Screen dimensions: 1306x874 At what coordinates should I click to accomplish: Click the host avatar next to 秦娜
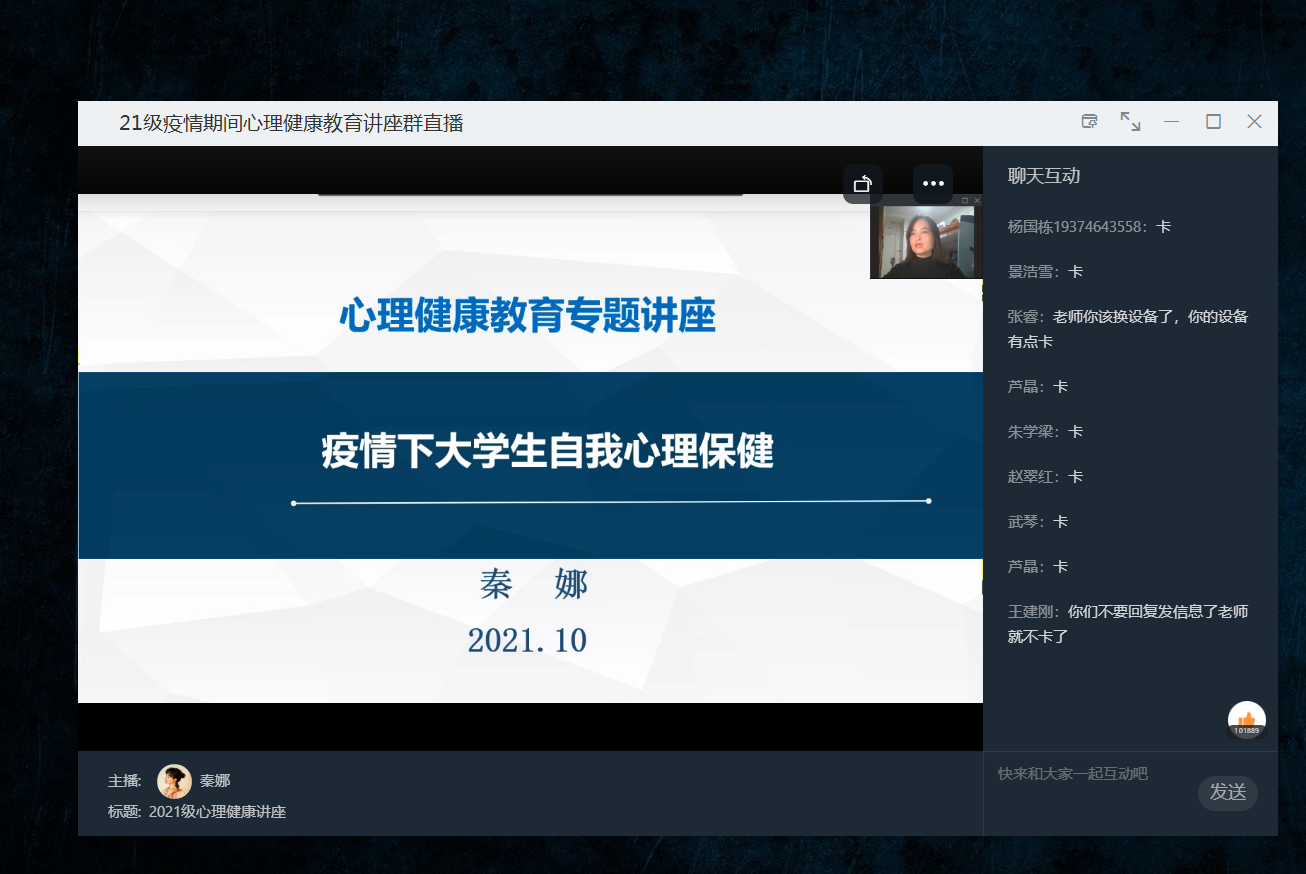pyautogui.click(x=174, y=781)
